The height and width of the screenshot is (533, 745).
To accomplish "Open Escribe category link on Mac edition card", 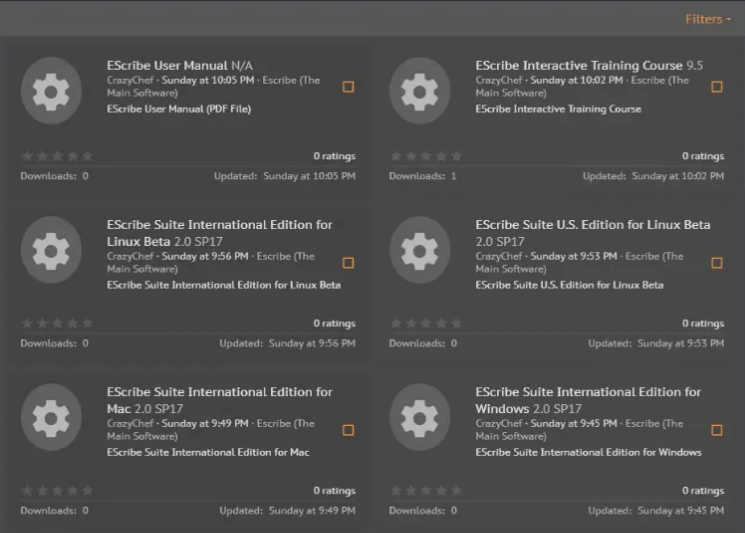I will click(210, 430).
